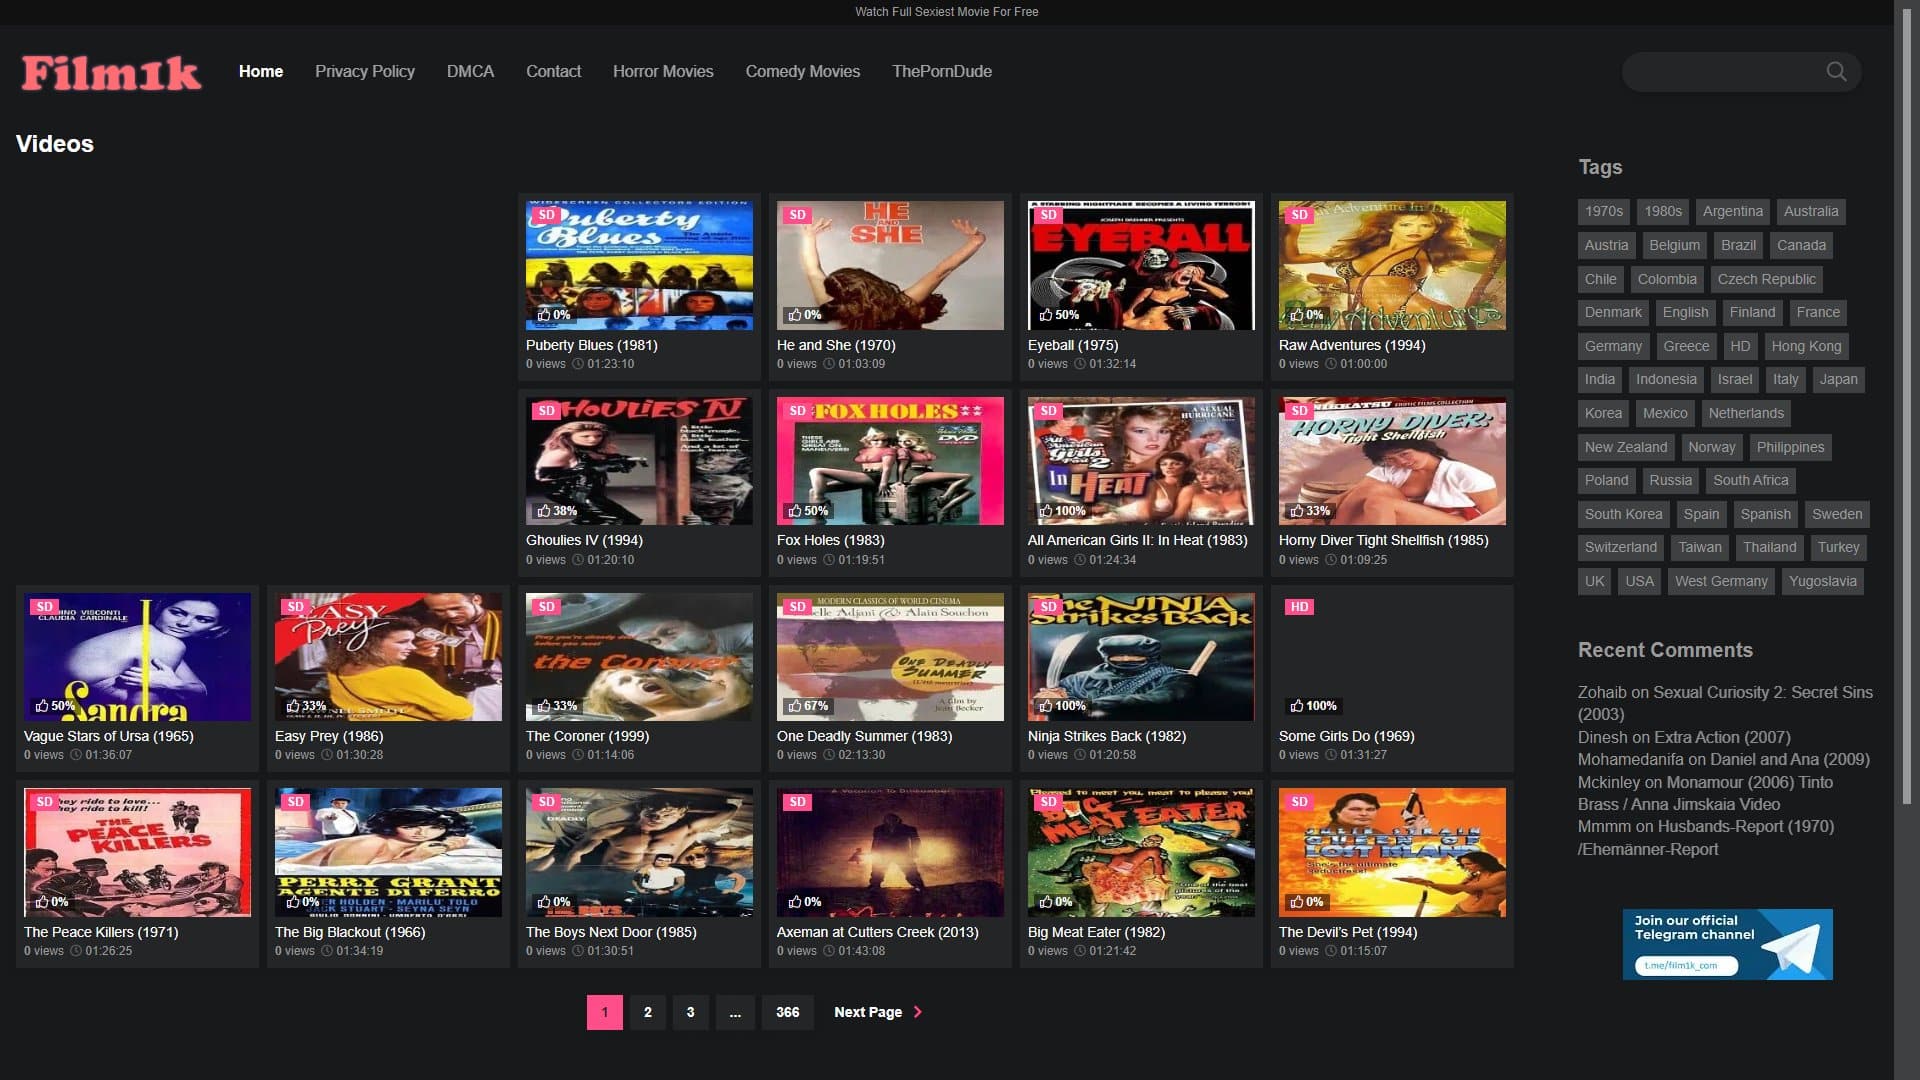Select the Indonesia tag
The image size is (1920, 1080).
click(1666, 380)
